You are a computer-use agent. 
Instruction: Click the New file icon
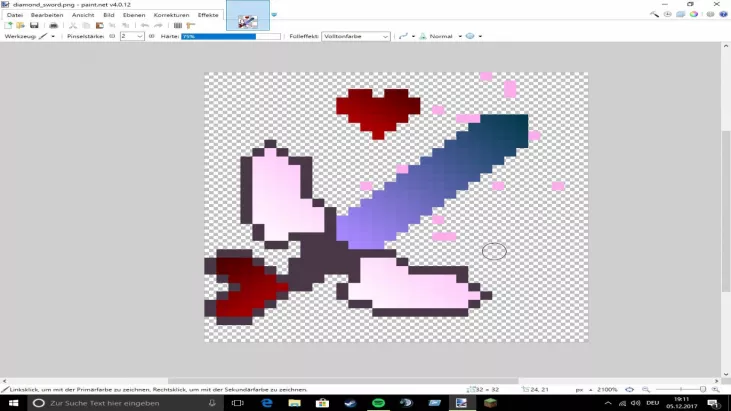click(x=8, y=25)
